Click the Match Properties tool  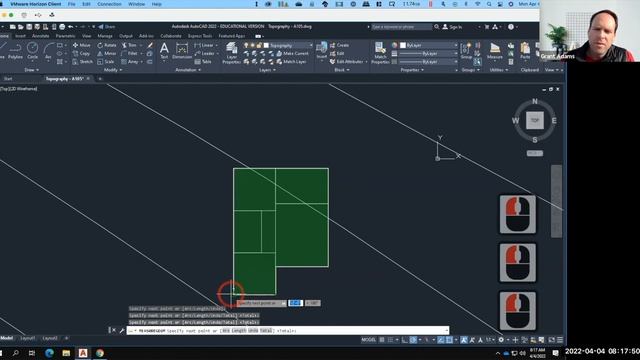380,53
